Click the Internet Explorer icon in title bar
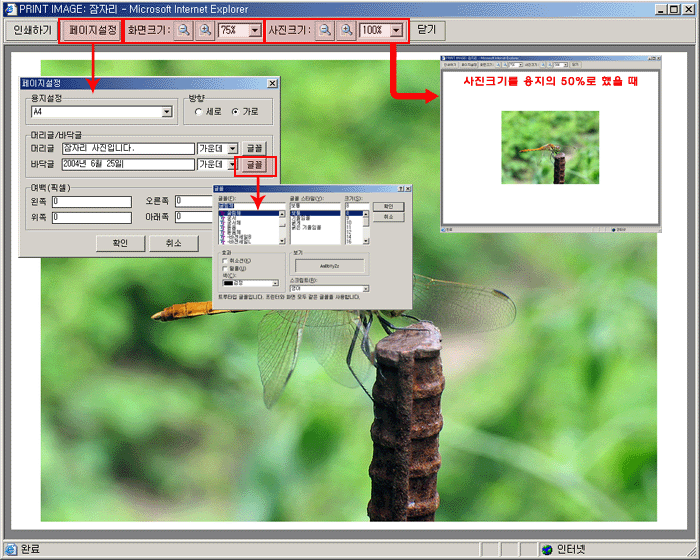The height and width of the screenshot is (560, 700). coord(9,8)
